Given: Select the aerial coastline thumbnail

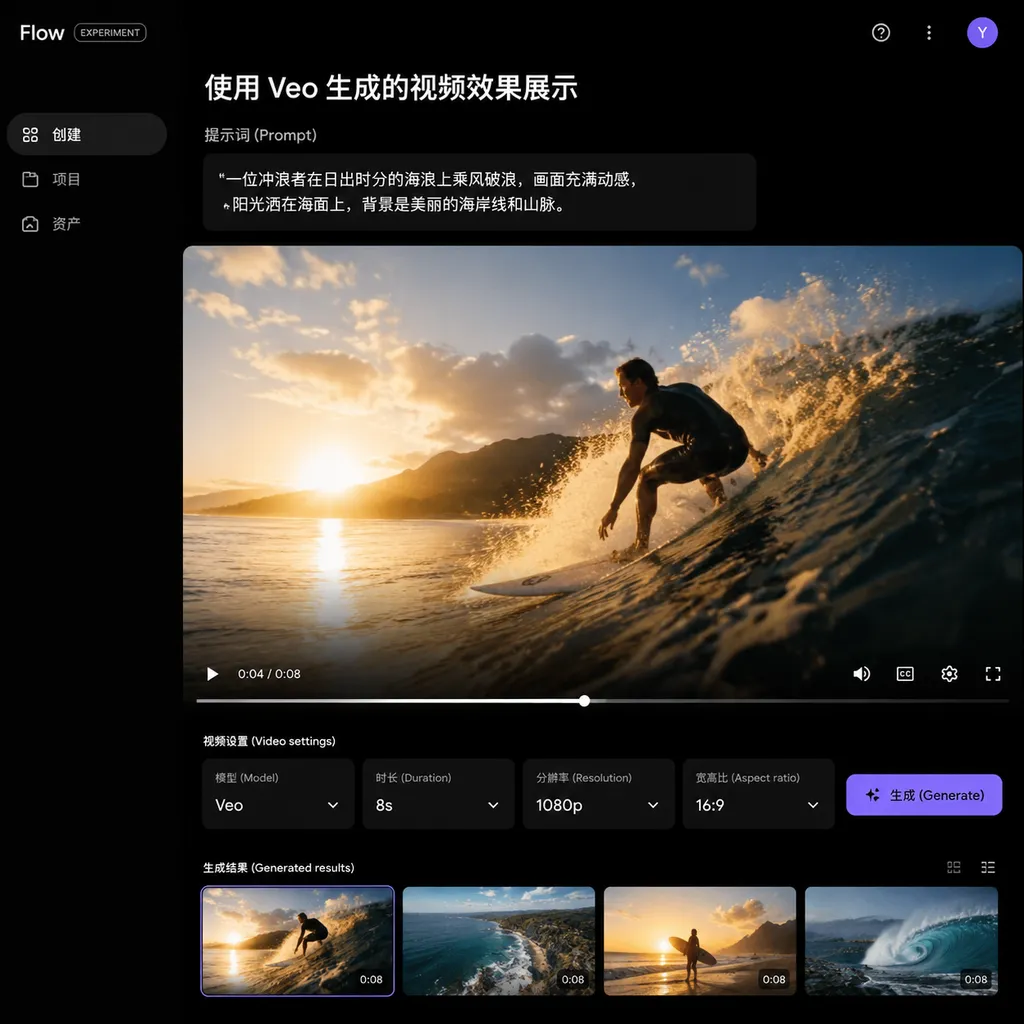Looking at the screenshot, I should coord(499,941).
